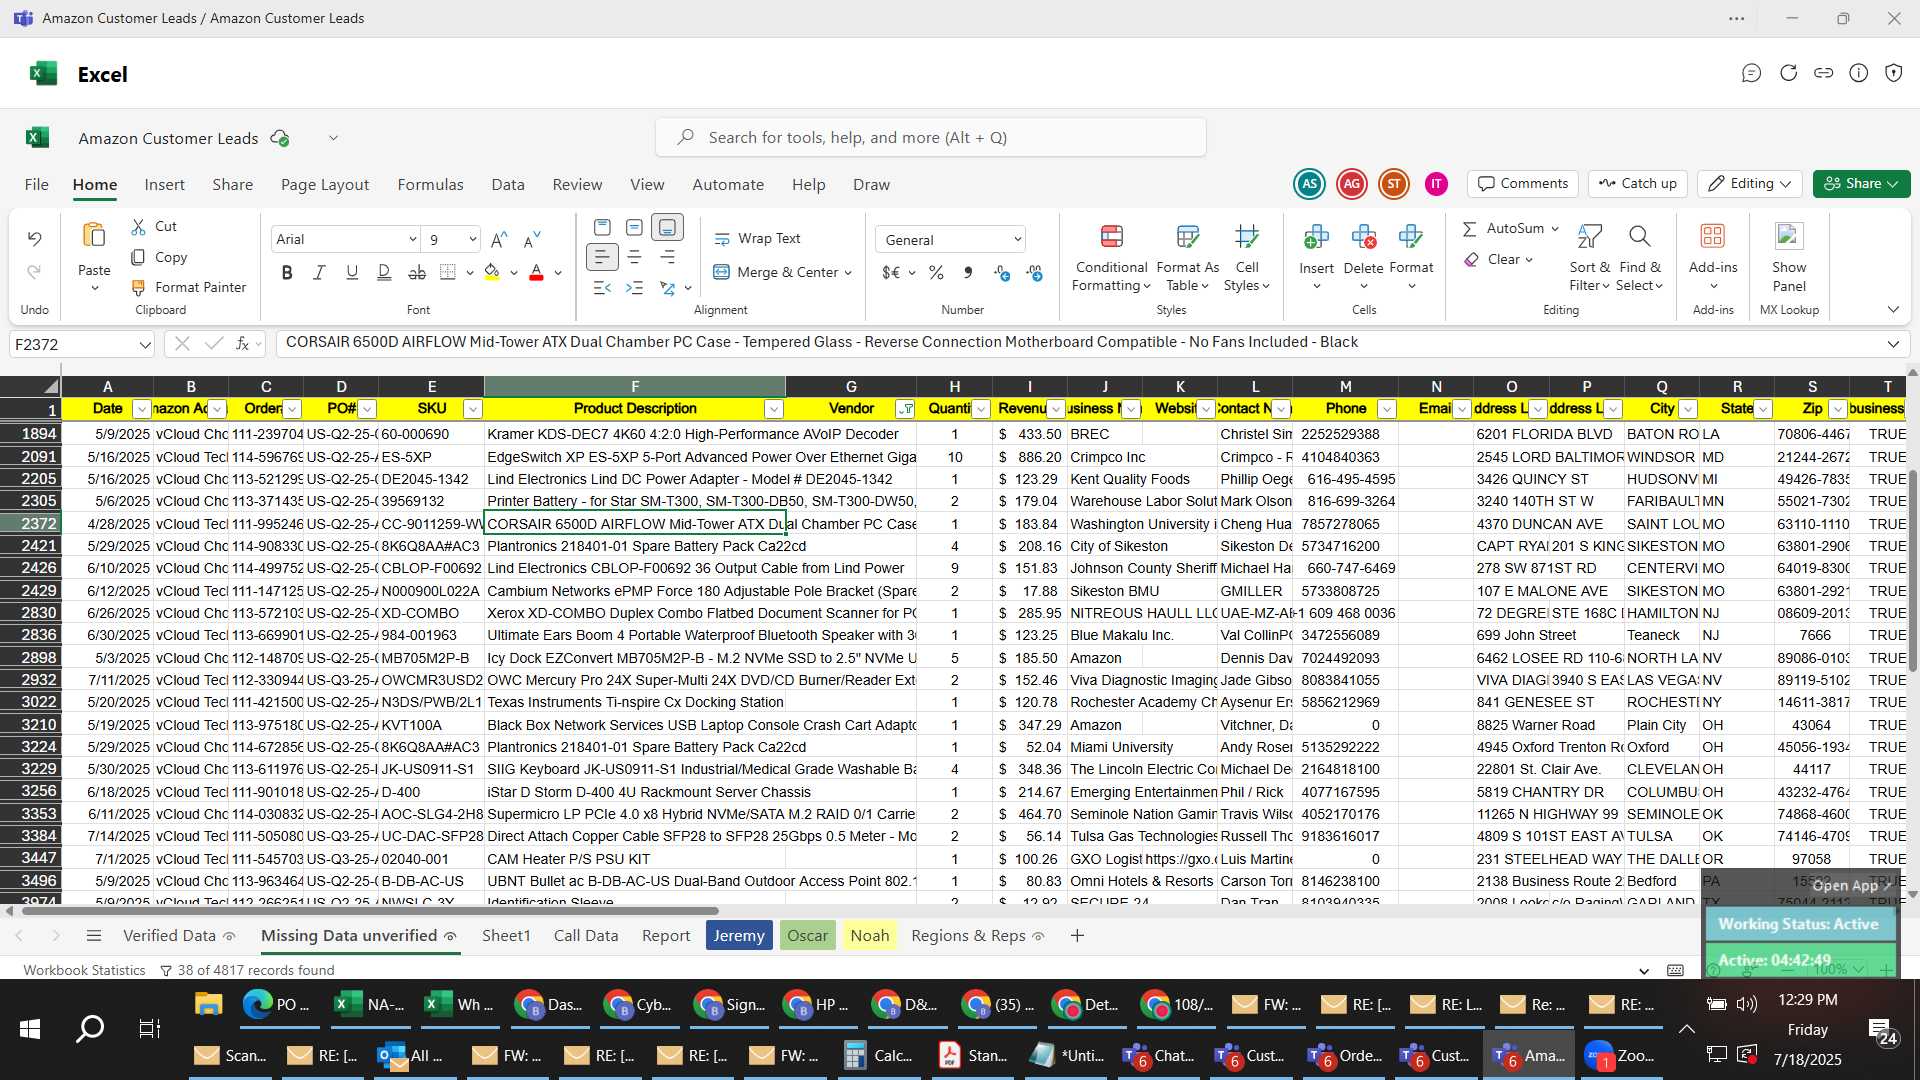The height and width of the screenshot is (1080, 1920).
Task: Open fill color dropdown arrow
Action: click(514, 273)
